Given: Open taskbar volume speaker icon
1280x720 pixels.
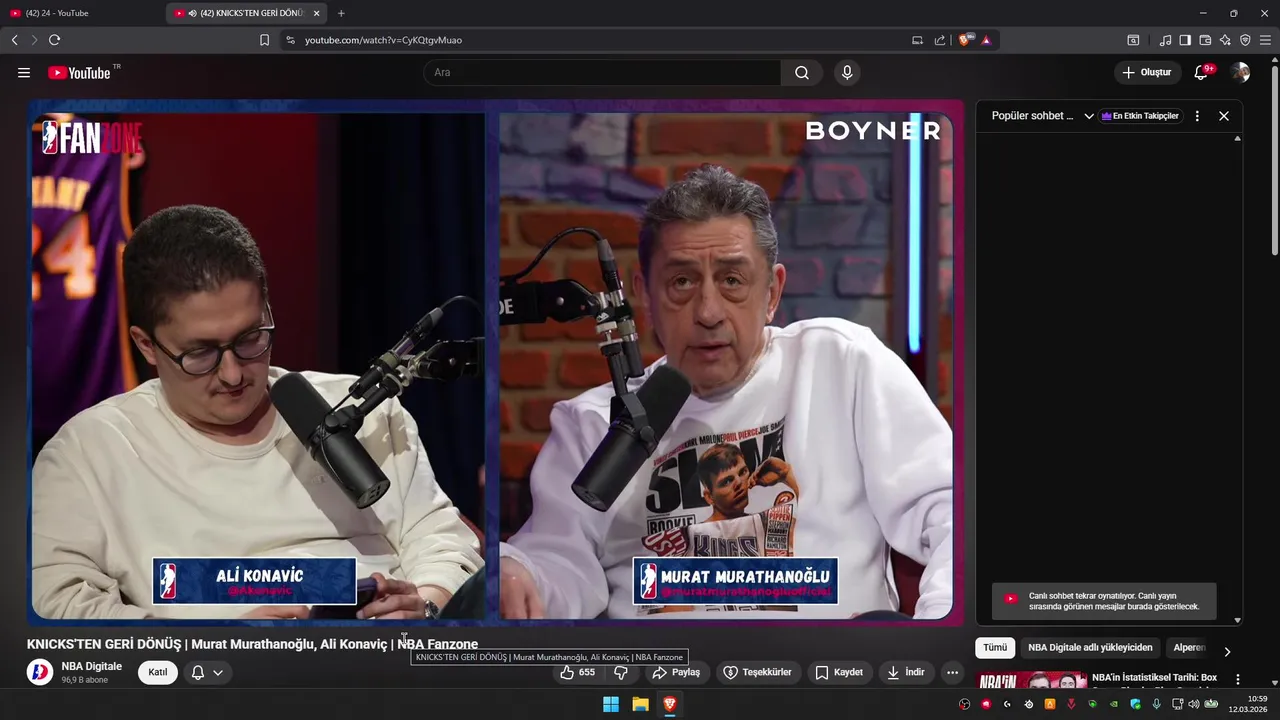Looking at the screenshot, I should tap(1193, 704).
